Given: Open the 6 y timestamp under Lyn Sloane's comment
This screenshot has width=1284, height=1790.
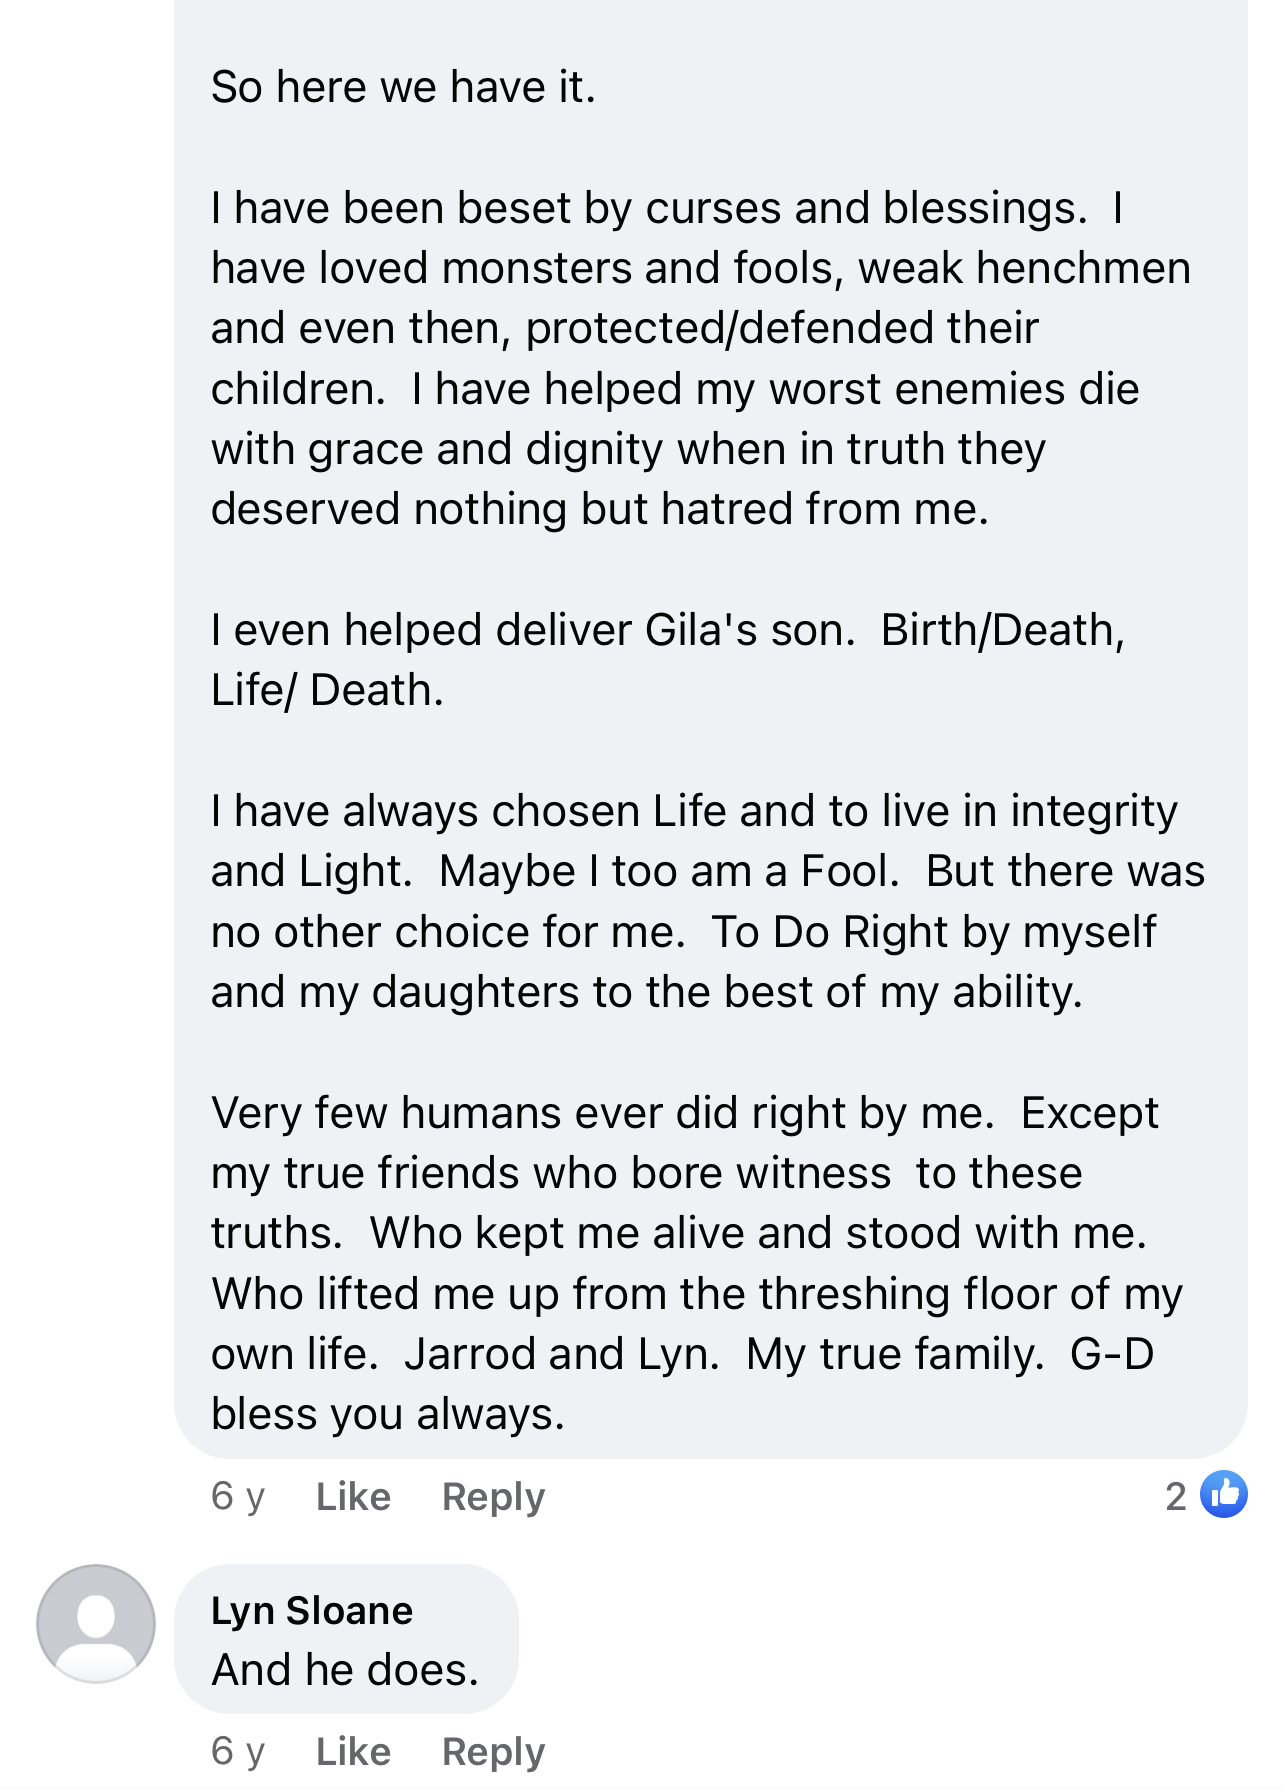Looking at the screenshot, I should click(238, 1751).
